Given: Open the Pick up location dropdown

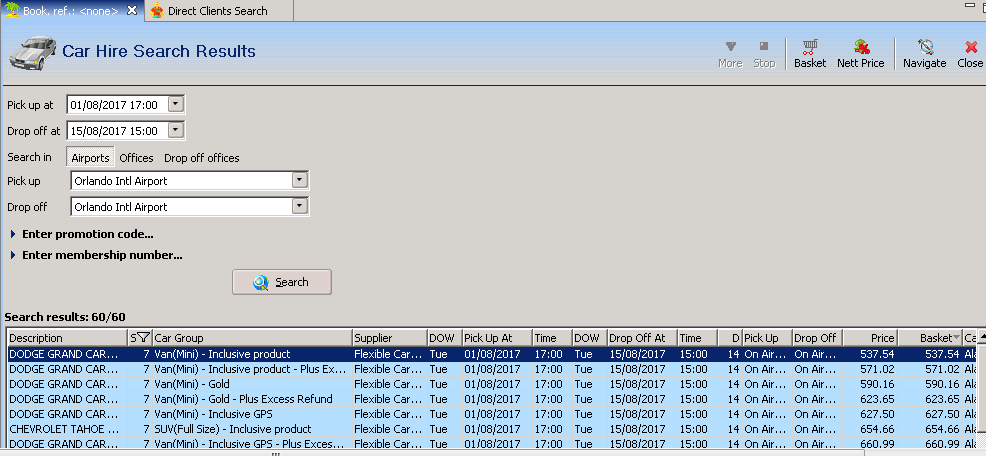Looking at the screenshot, I should (x=300, y=181).
